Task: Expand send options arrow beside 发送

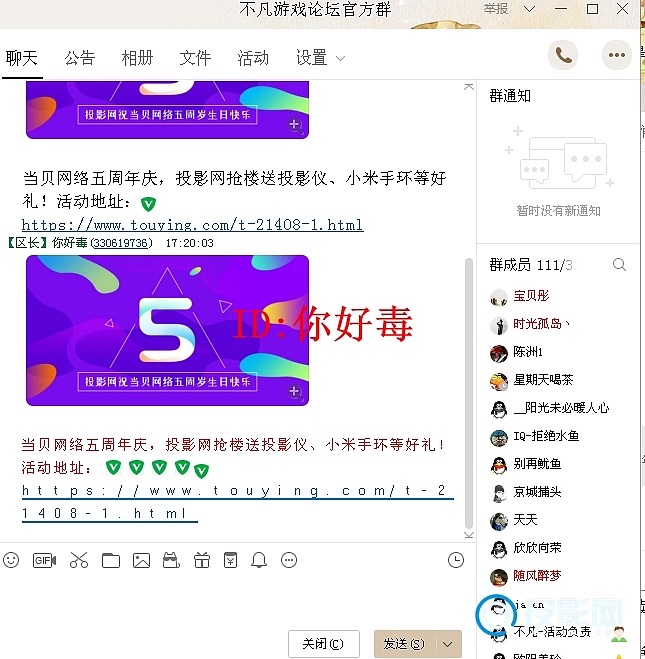Action: click(x=448, y=644)
